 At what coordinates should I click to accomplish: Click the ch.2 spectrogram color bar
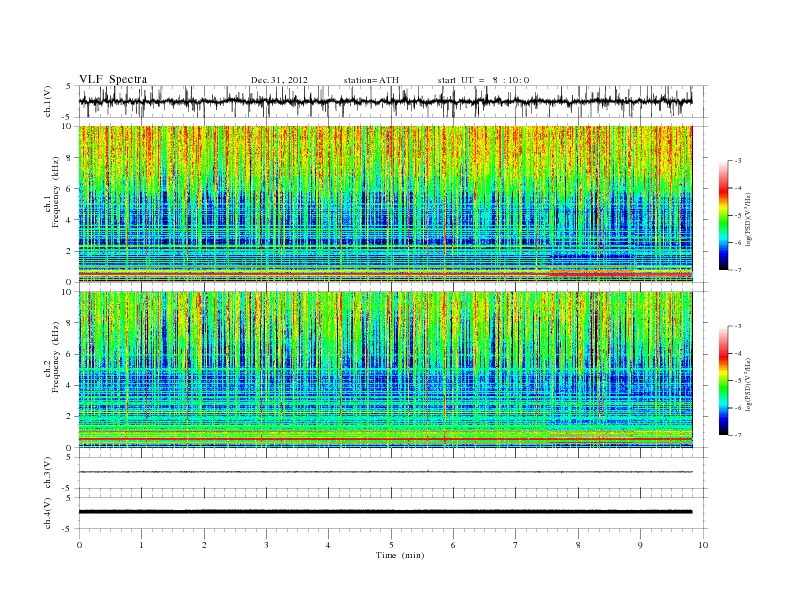pyautogui.click(x=723, y=381)
